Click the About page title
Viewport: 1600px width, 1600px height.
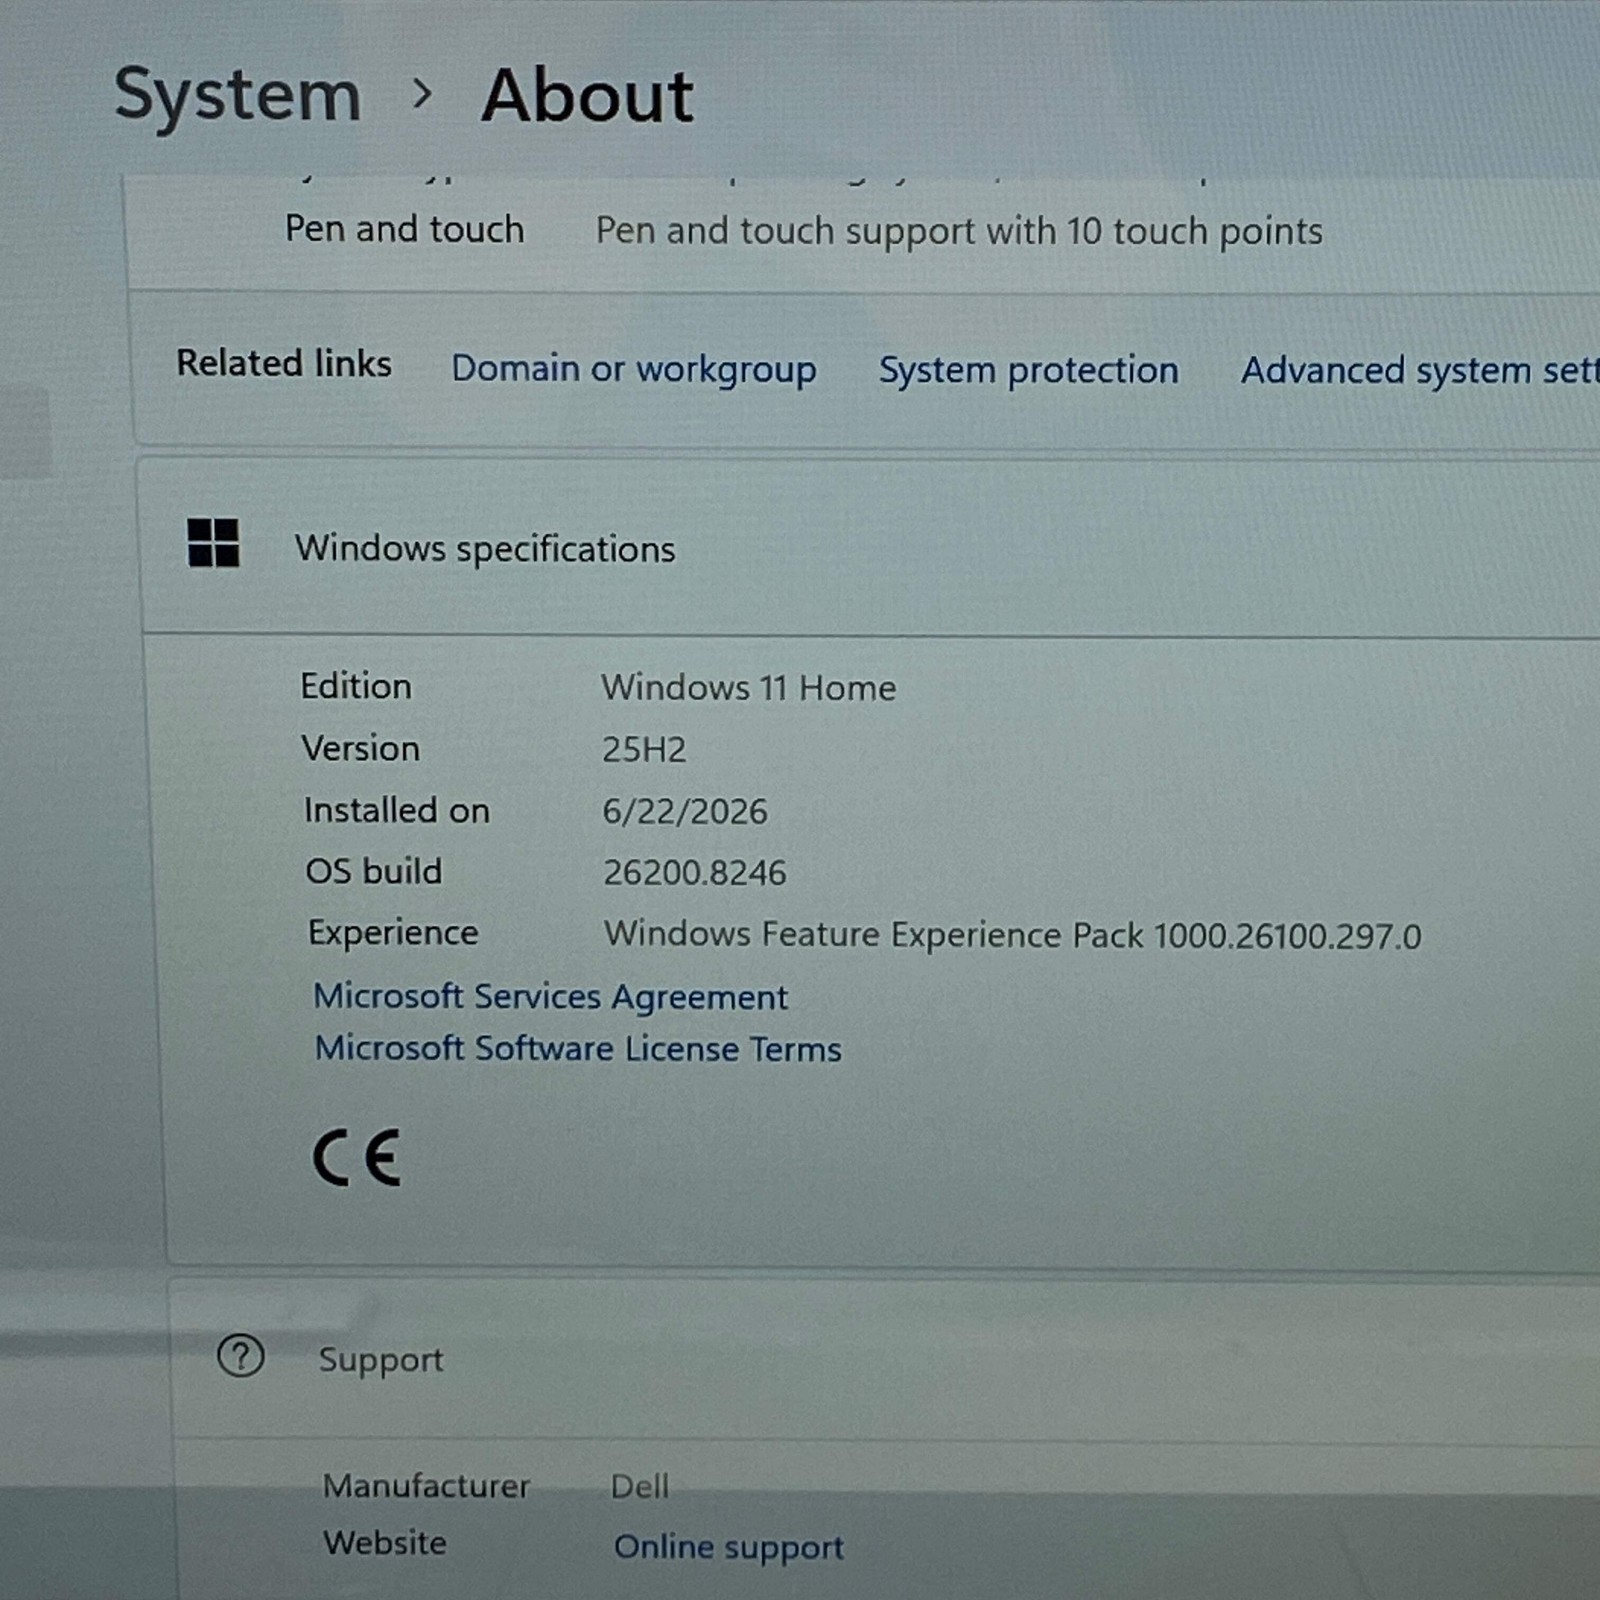click(x=587, y=96)
